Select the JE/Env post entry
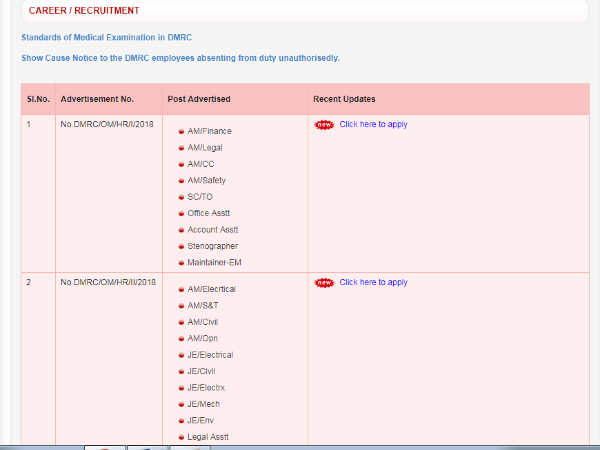 (201, 421)
